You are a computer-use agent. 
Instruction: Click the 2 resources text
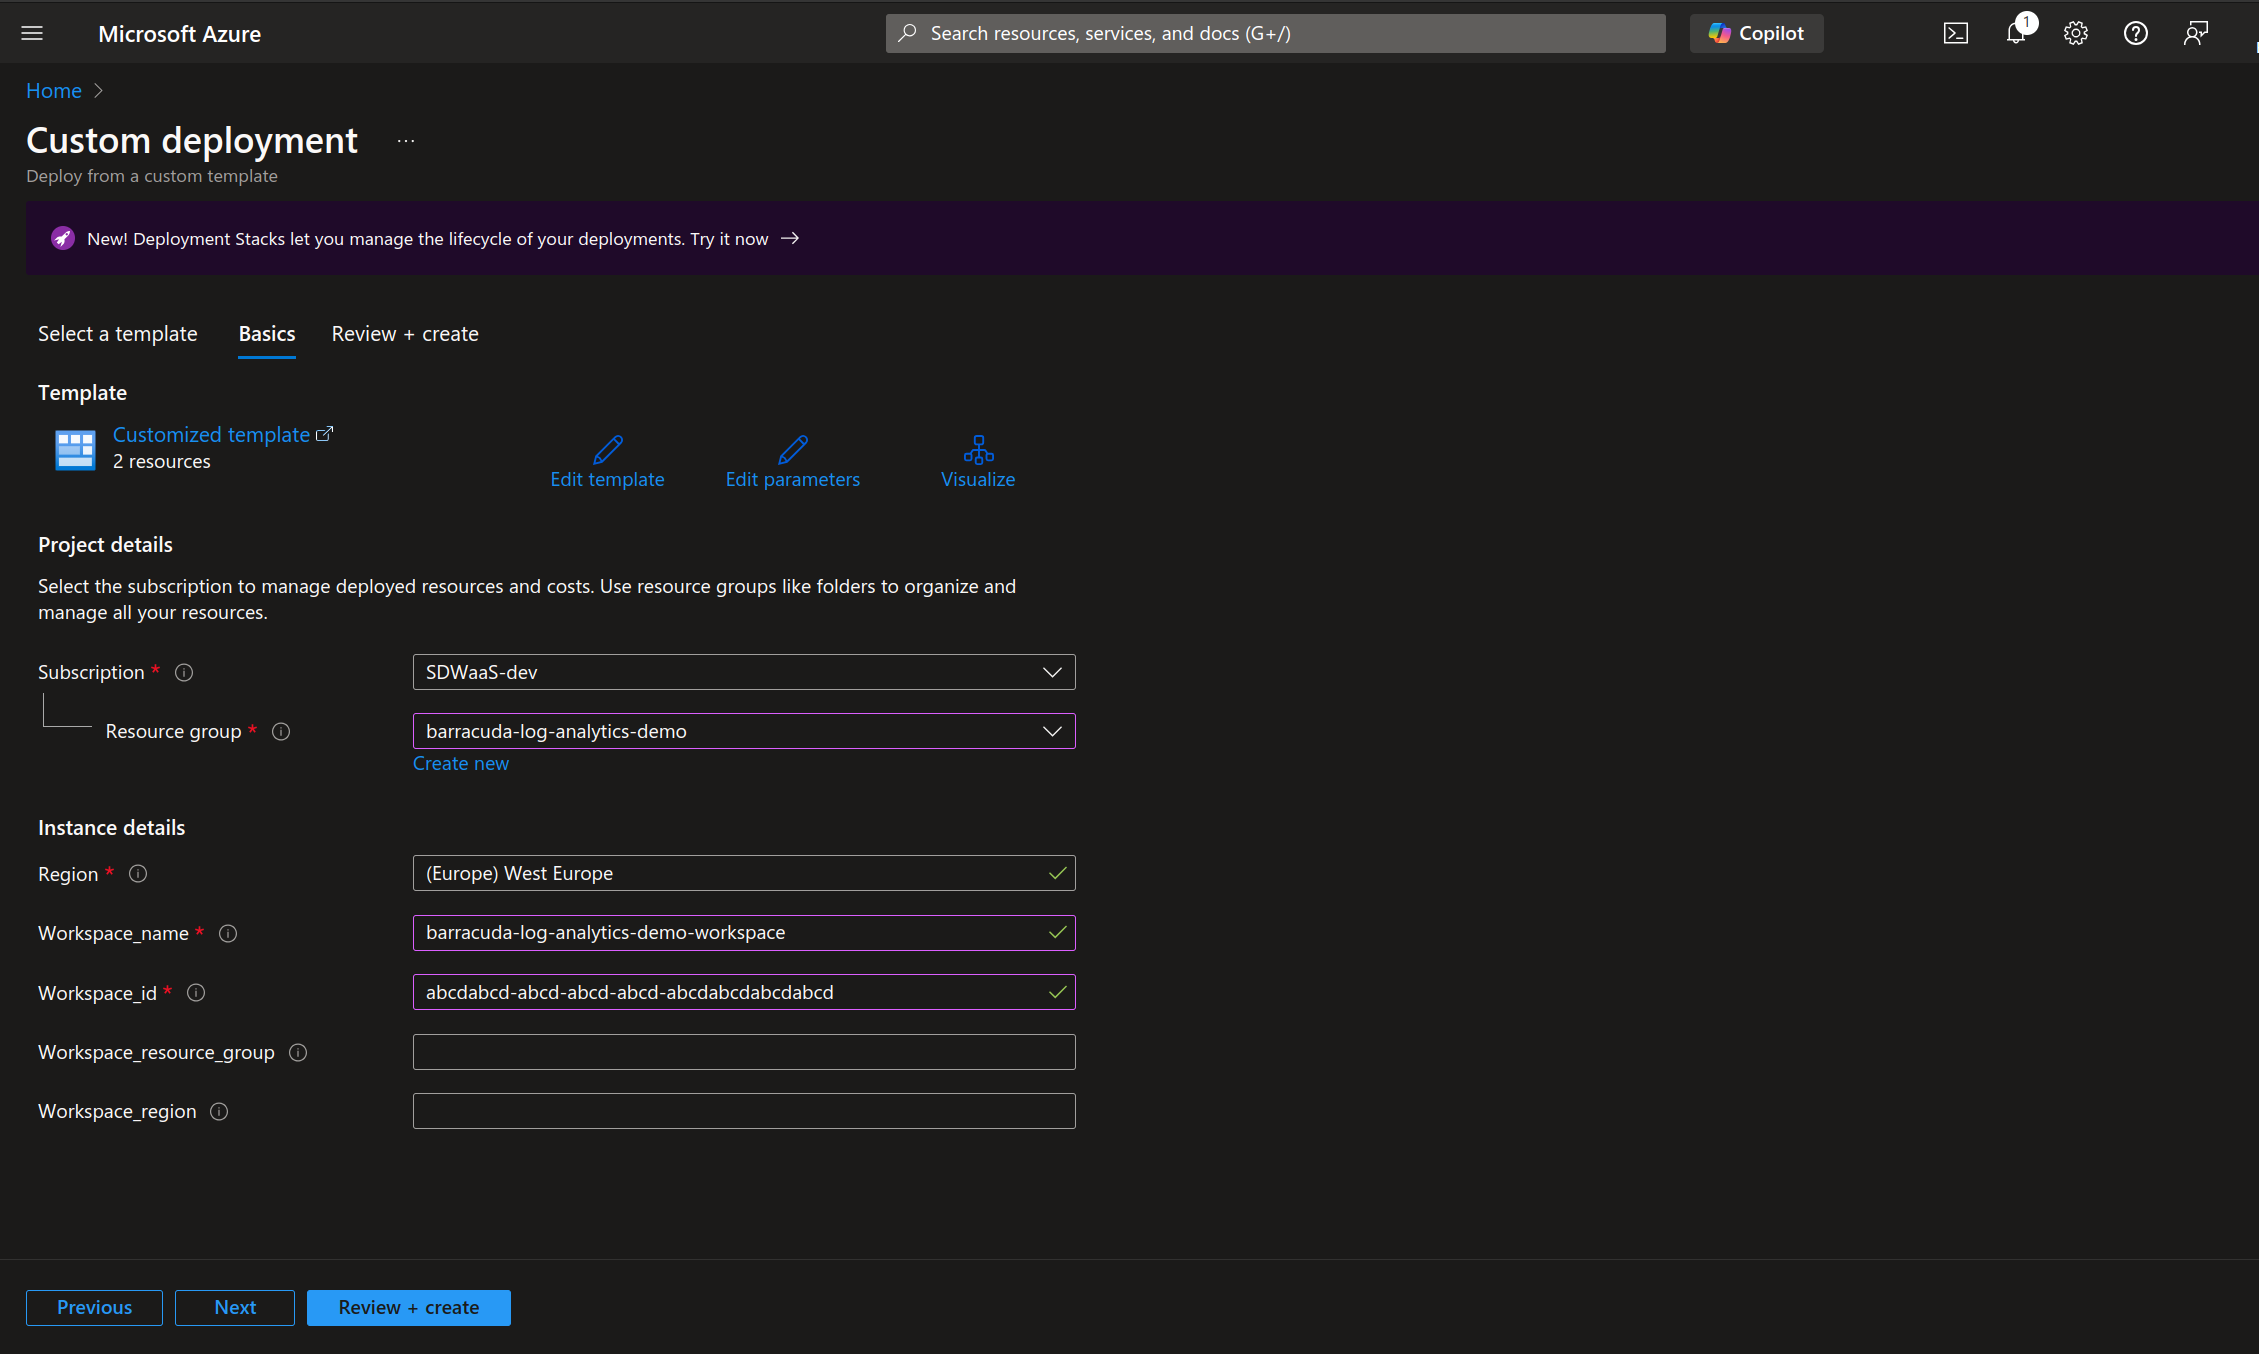click(162, 461)
